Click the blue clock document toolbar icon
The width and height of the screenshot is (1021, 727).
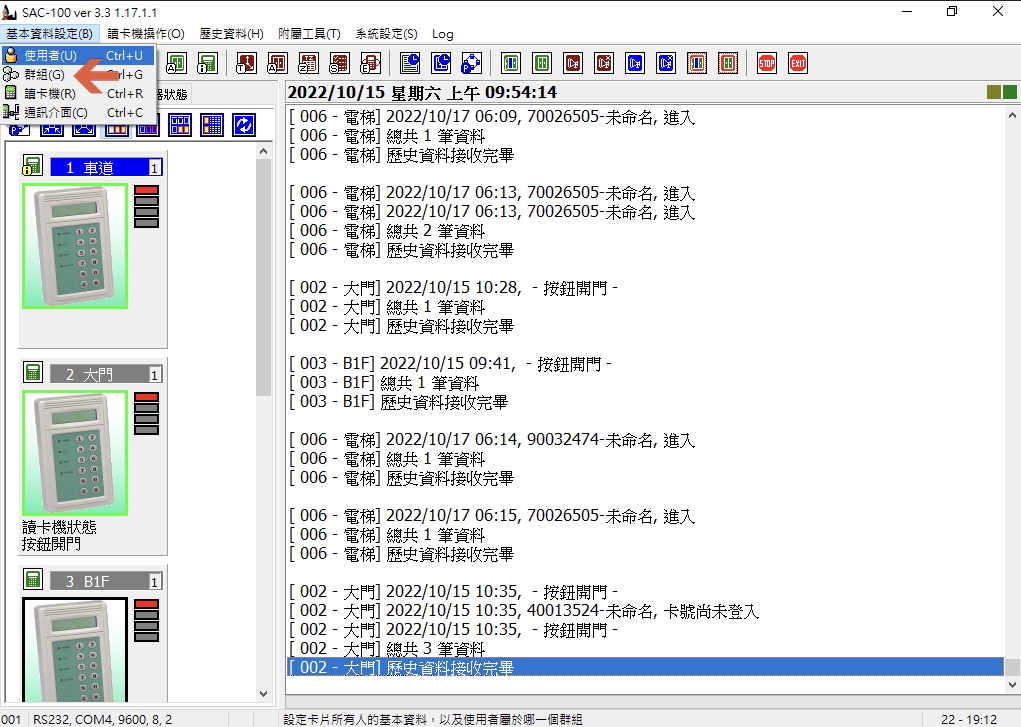(x=410, y=63)
